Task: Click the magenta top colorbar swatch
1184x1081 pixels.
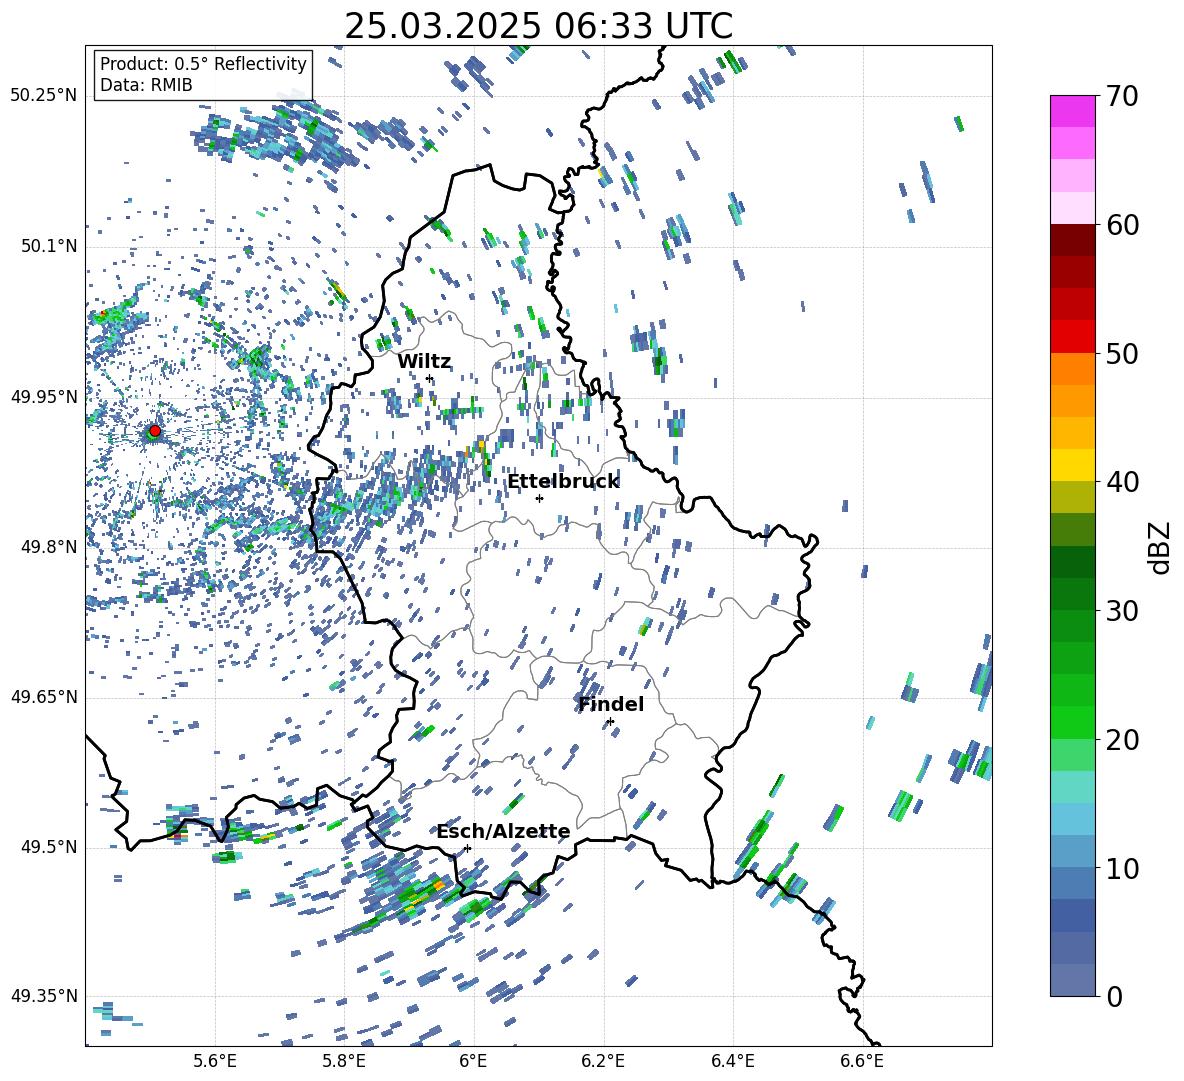Action: pos(1072,111)
